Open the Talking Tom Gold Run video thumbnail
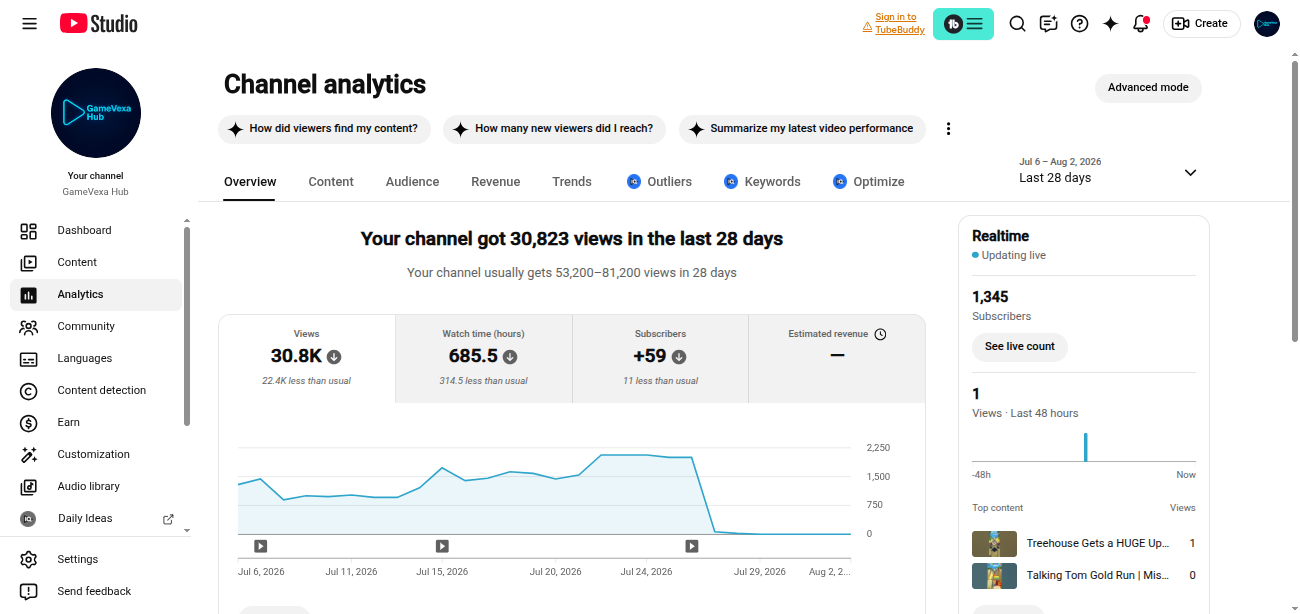Image resolution: width=1300 pixels, height=614 pixels. click(994, 576)
